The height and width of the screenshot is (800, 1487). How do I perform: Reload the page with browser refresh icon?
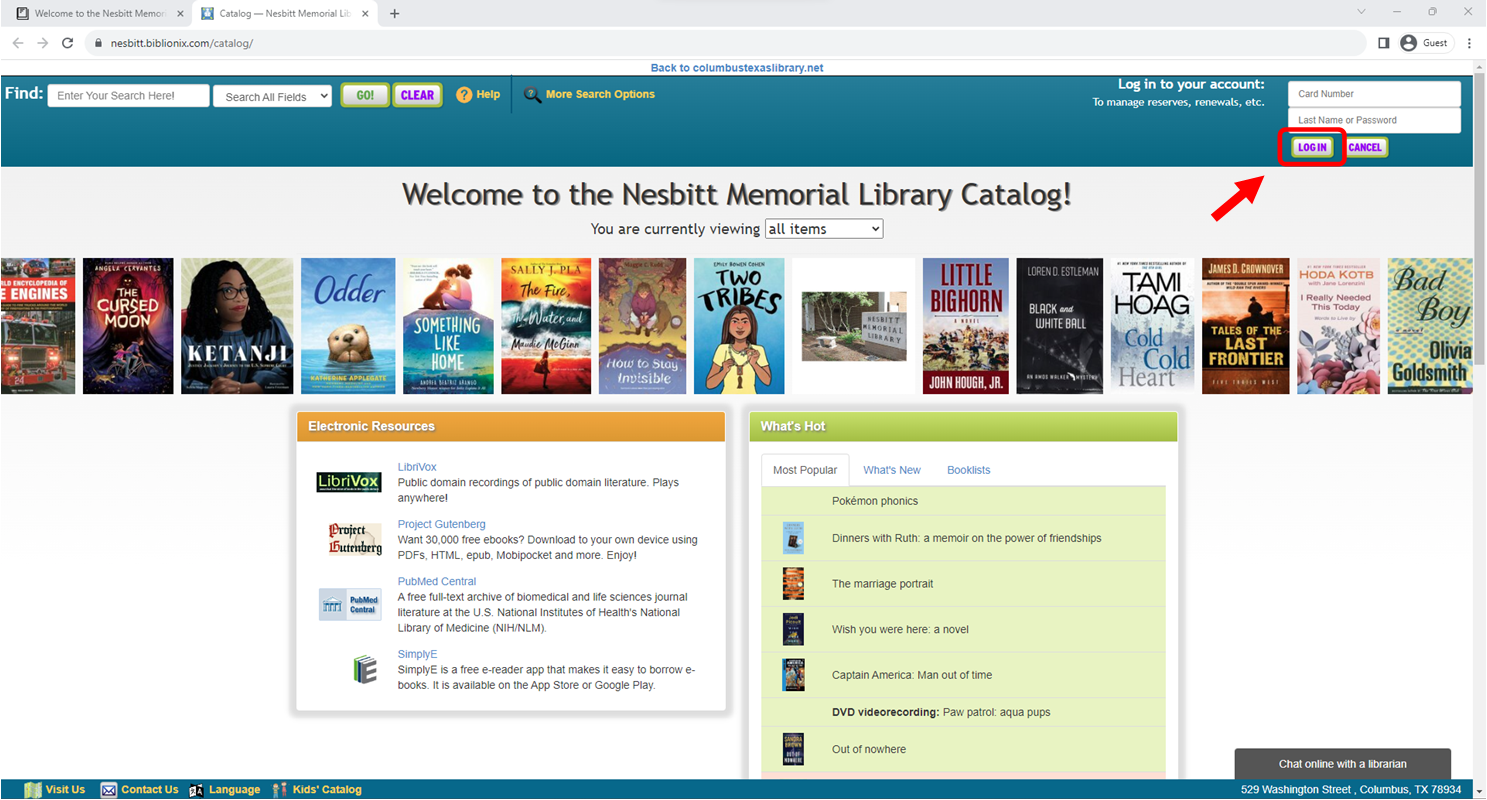(68, 43)
